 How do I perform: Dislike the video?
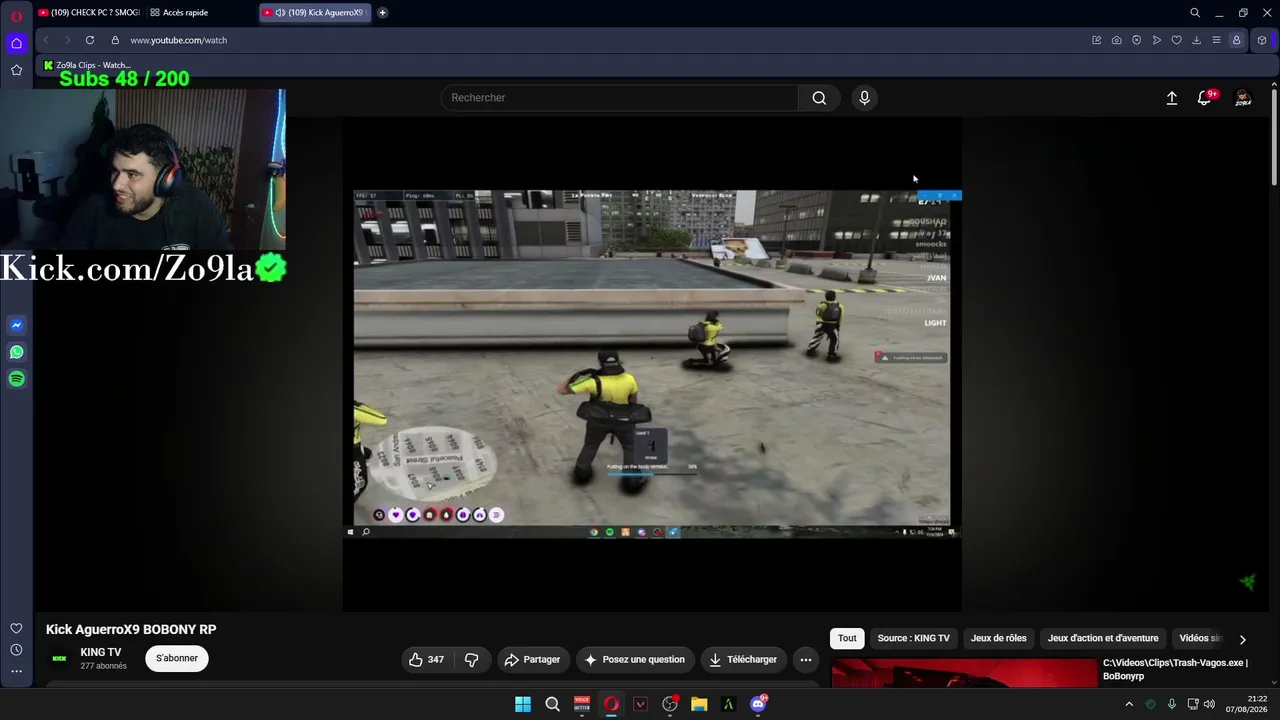click(x=472, y=660)
